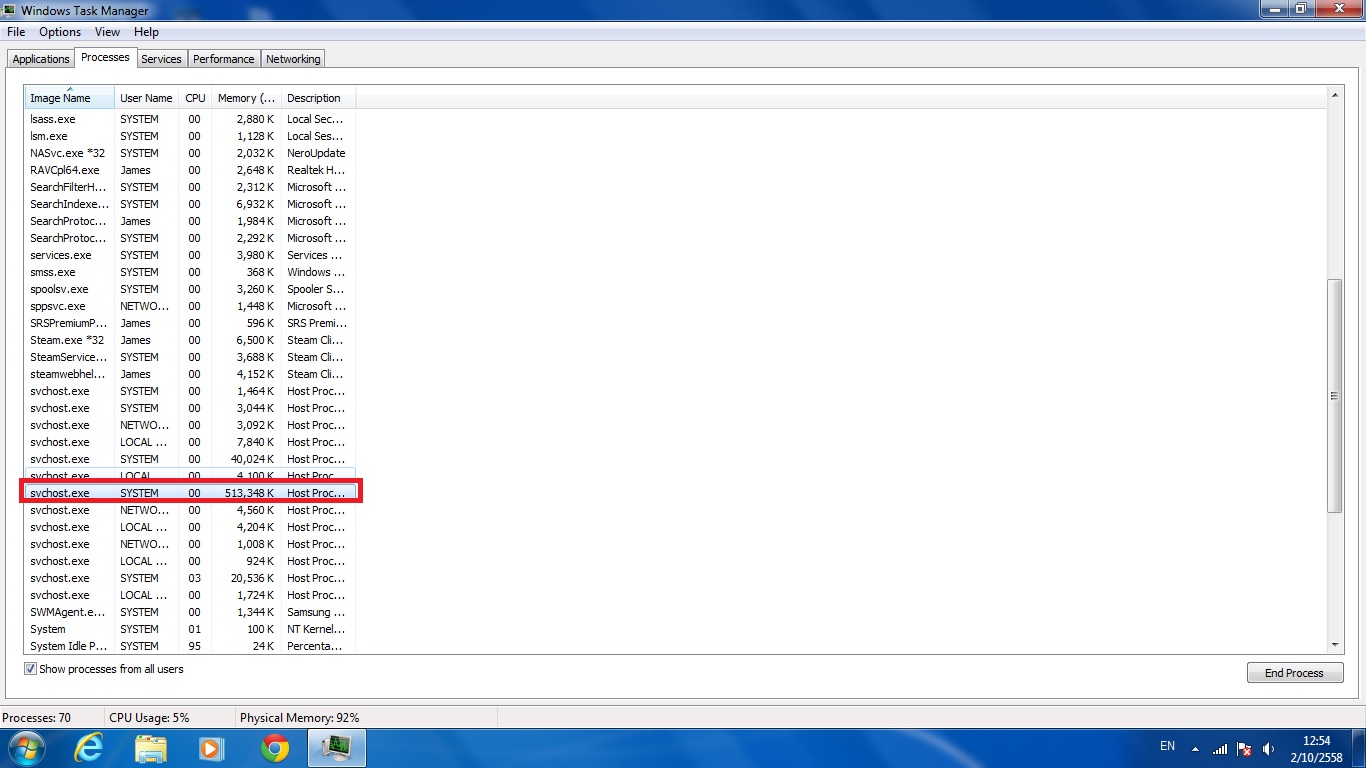Open Google Chrome from the taskbar

pyautogui.click(x=275, y=748)
